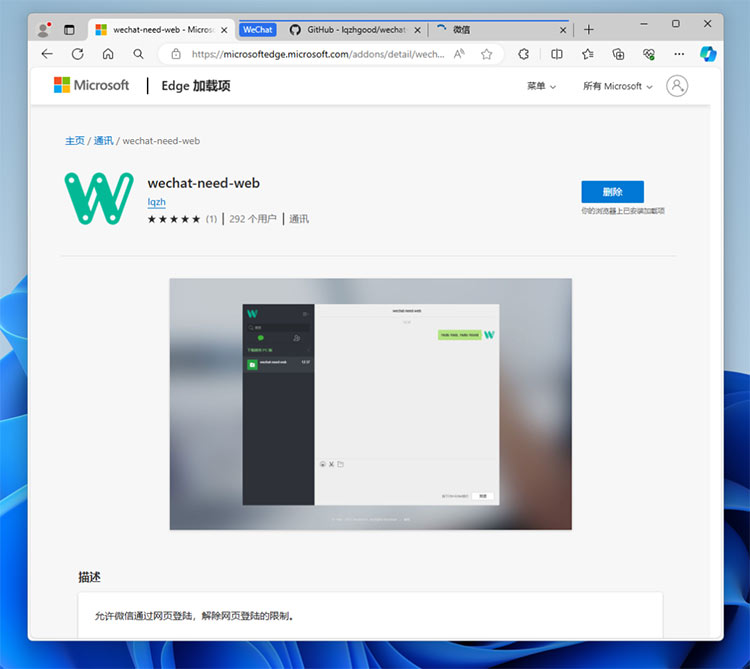
Task: Click wechat-need-web in the breadcrumb trail
Action: tap(161, 141)
